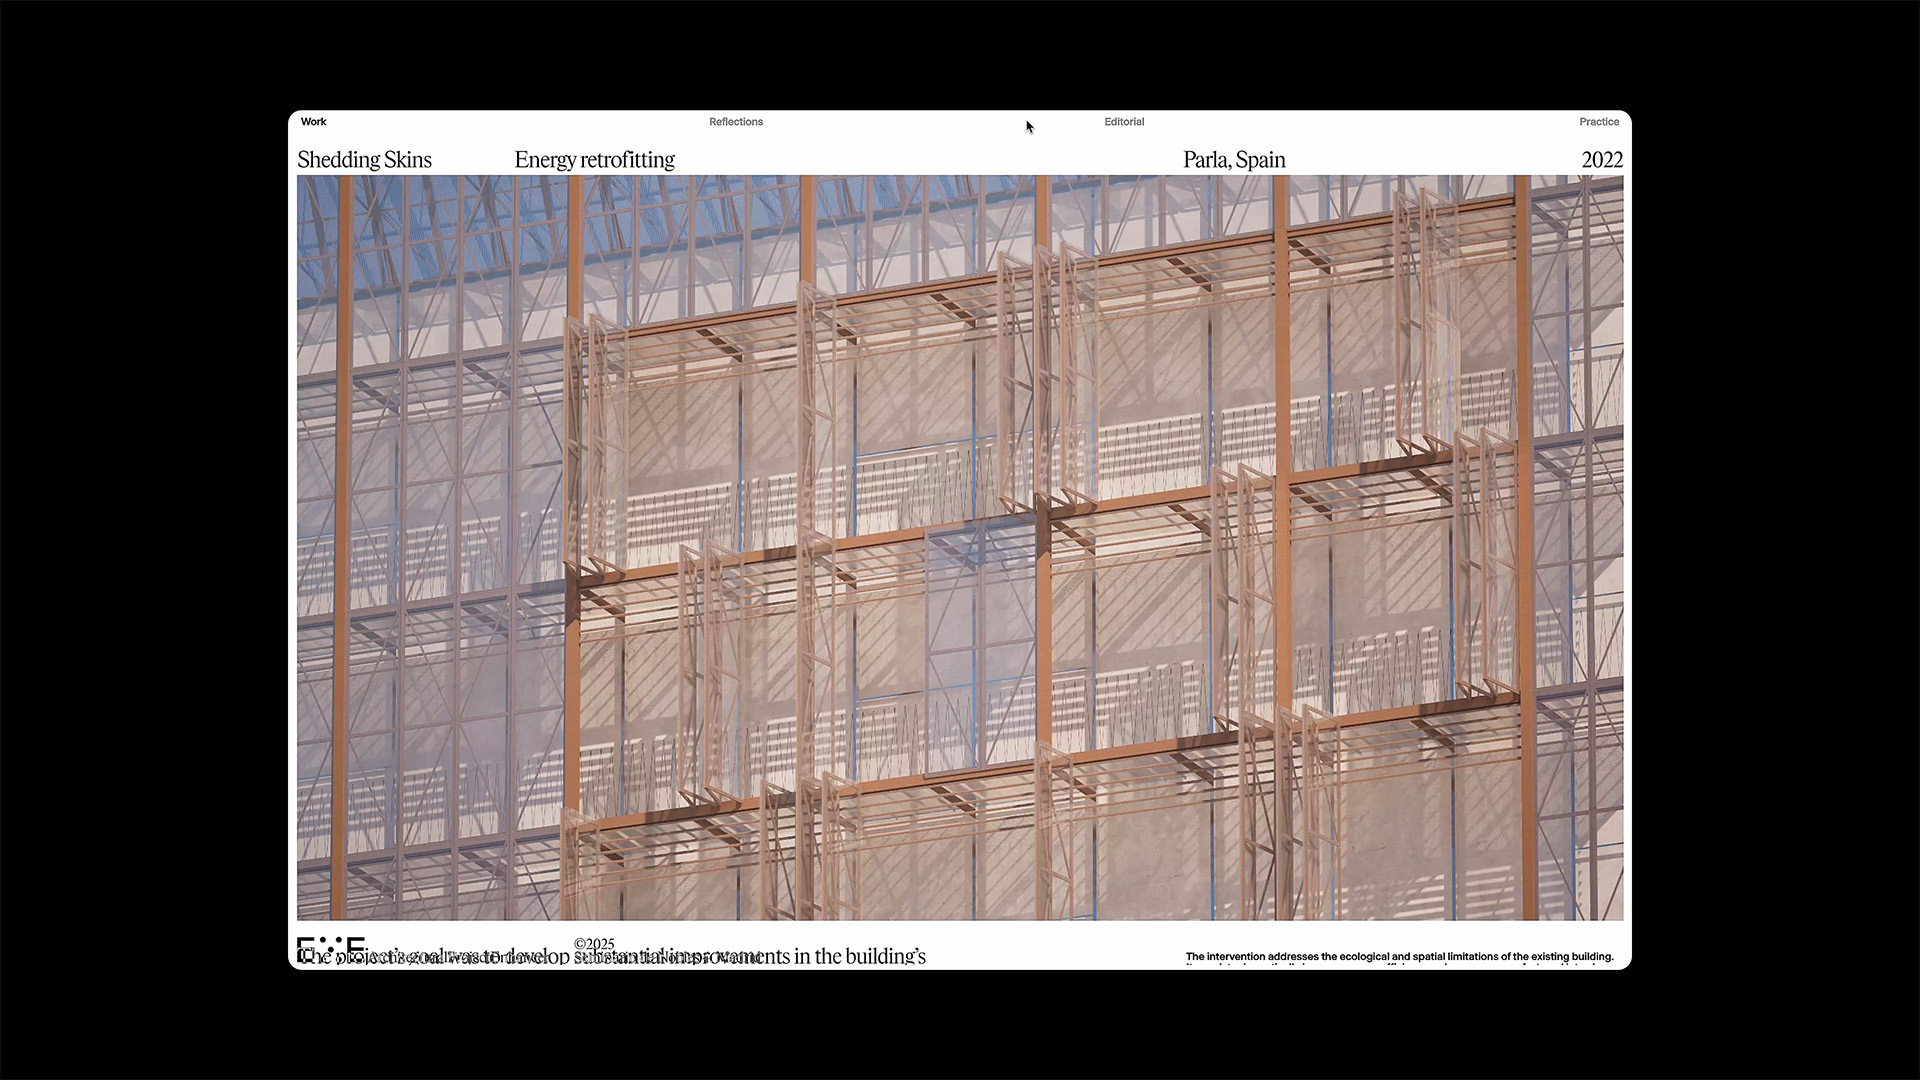Click the ©2025 copyright notice
The width and height of the screenshot is (1920, 1080).
pos(594,943)
